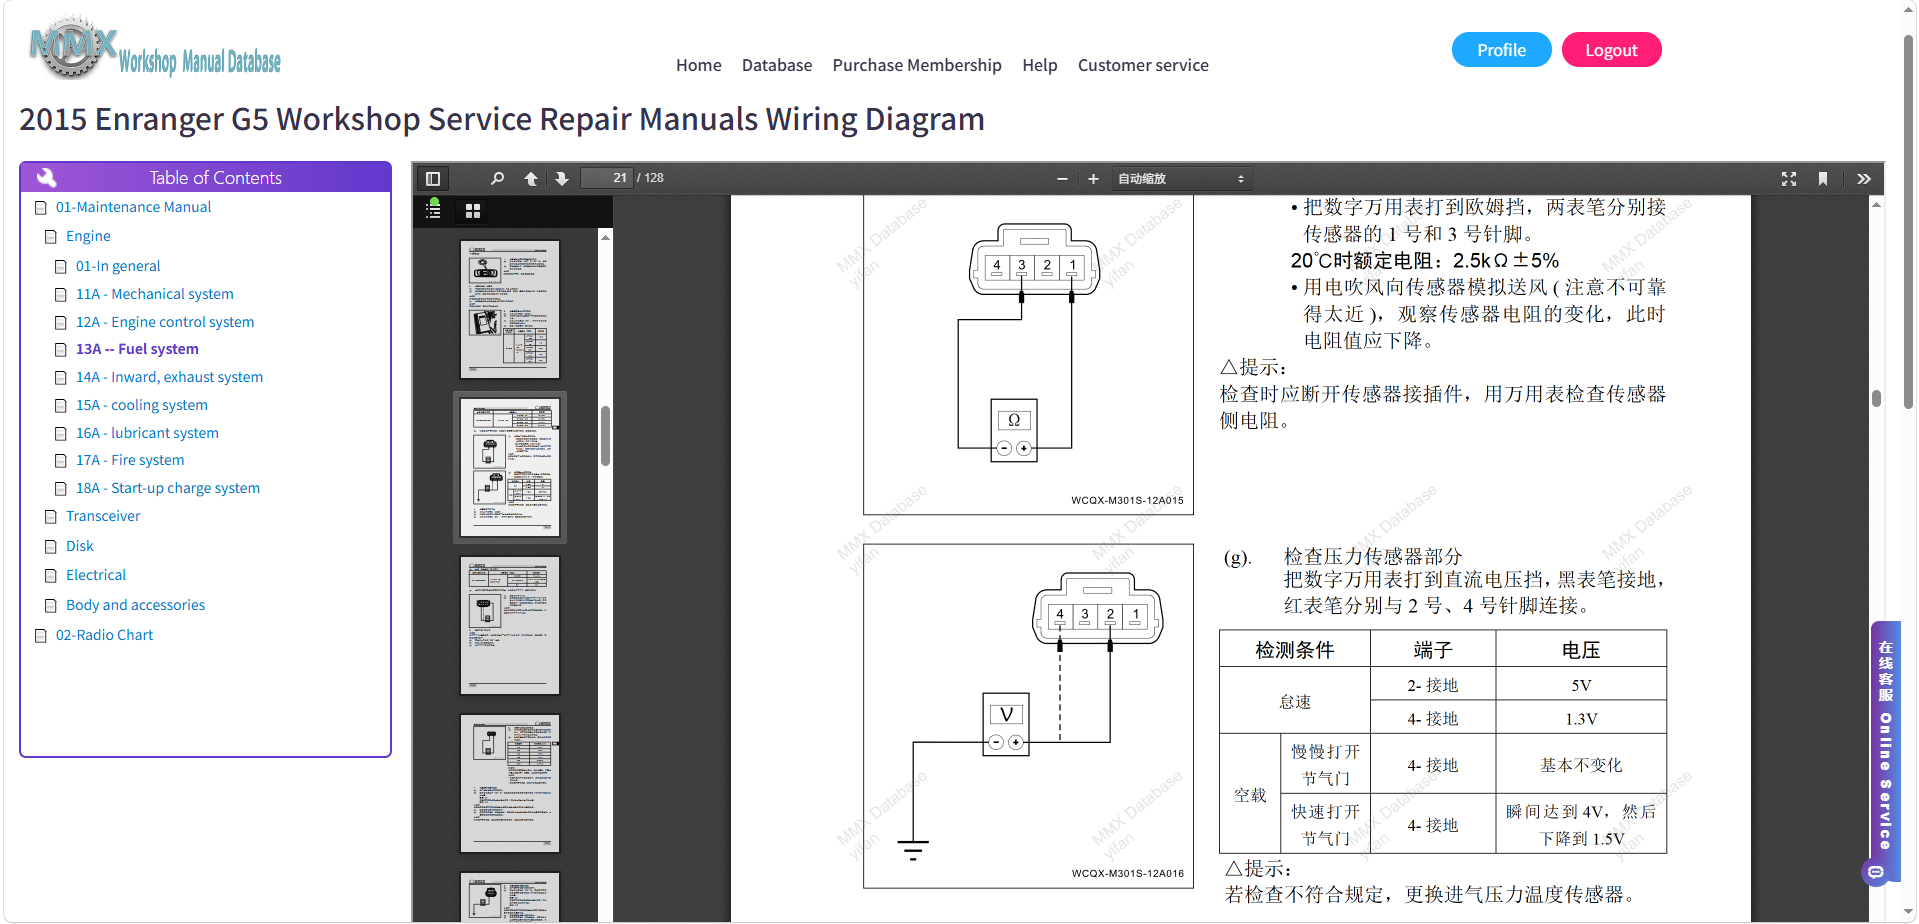Show document outline view

[433, 210]
